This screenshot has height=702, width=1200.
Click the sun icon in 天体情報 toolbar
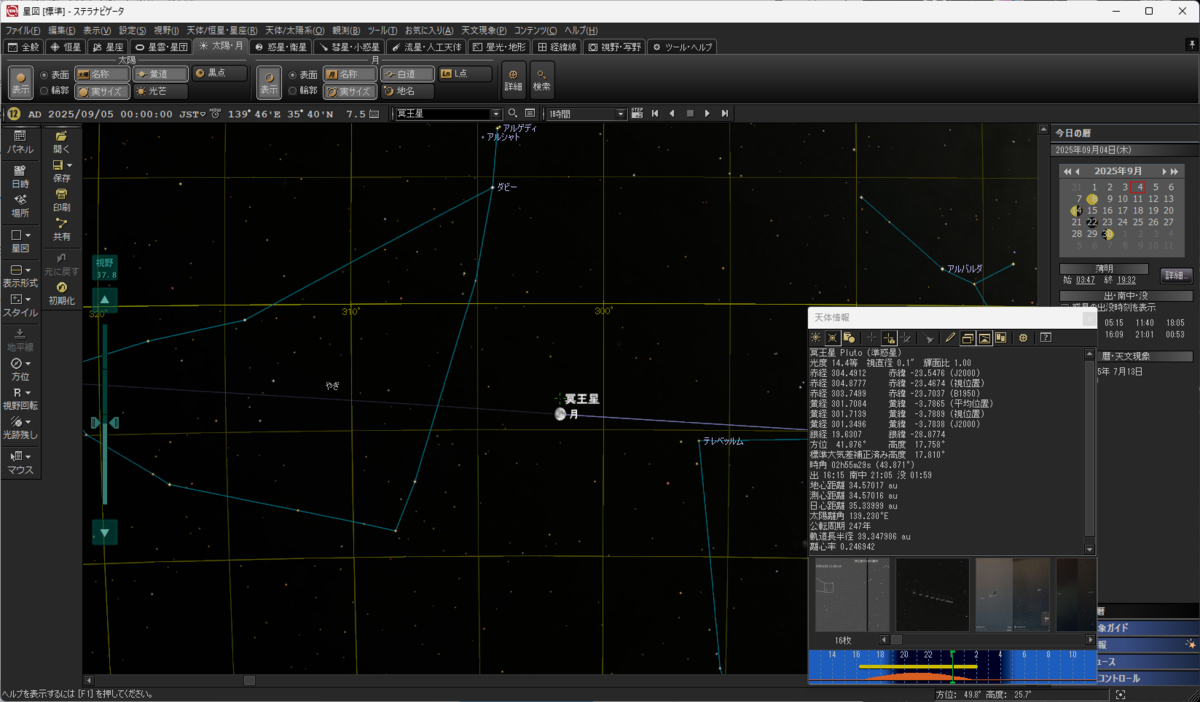pyautogui.click(x=816, y=338)
